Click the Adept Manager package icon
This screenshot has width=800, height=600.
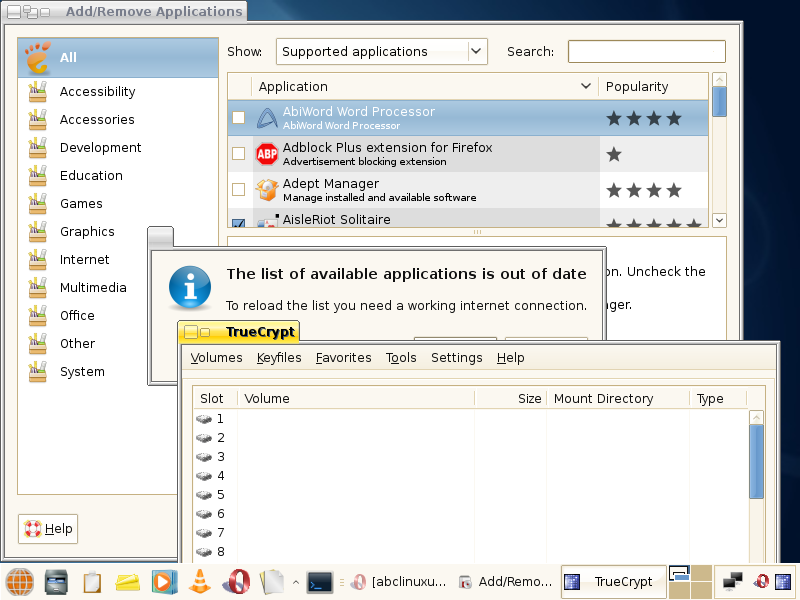(x=266, y=190)
